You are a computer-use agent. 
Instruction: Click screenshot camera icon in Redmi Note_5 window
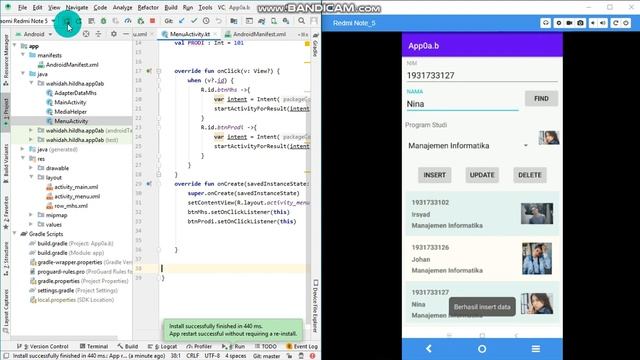click(x=580, y=23)
